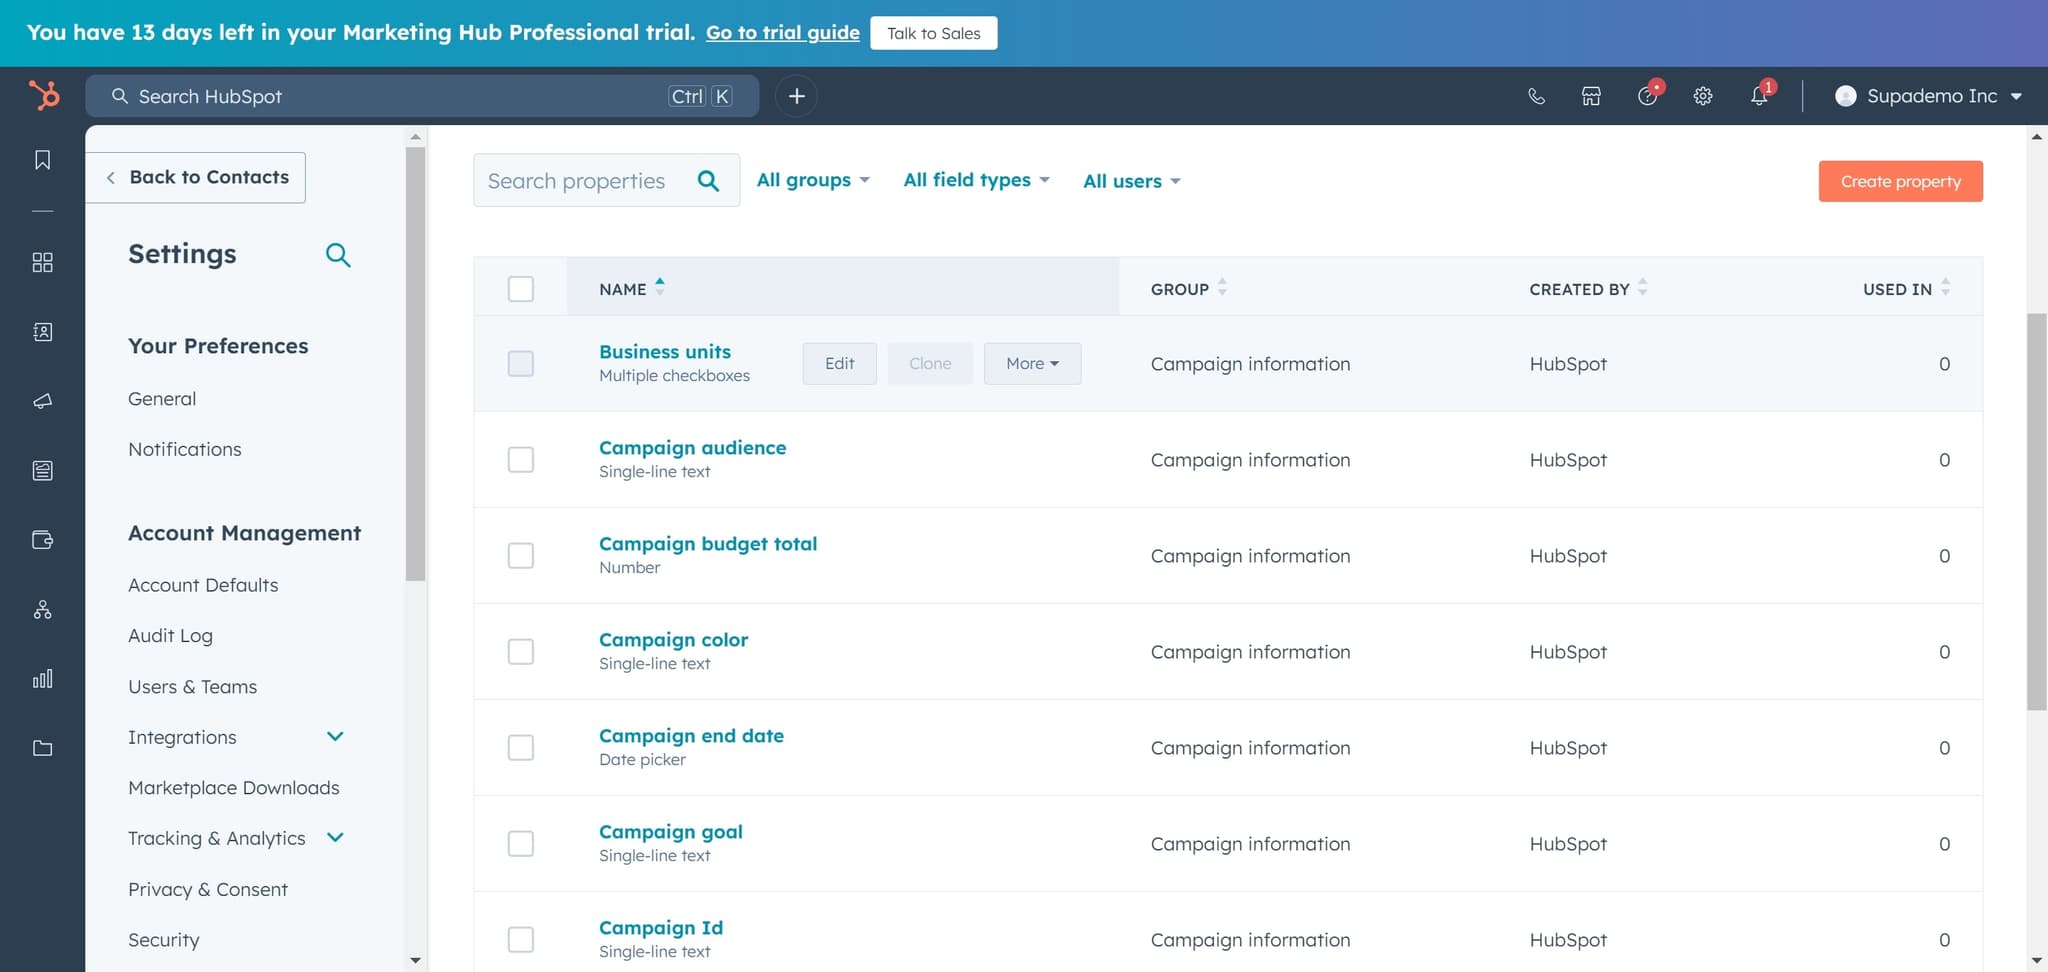2048x972 pixels.
Task: Select the Campaign audience checkbox
Action: (521, 460)
